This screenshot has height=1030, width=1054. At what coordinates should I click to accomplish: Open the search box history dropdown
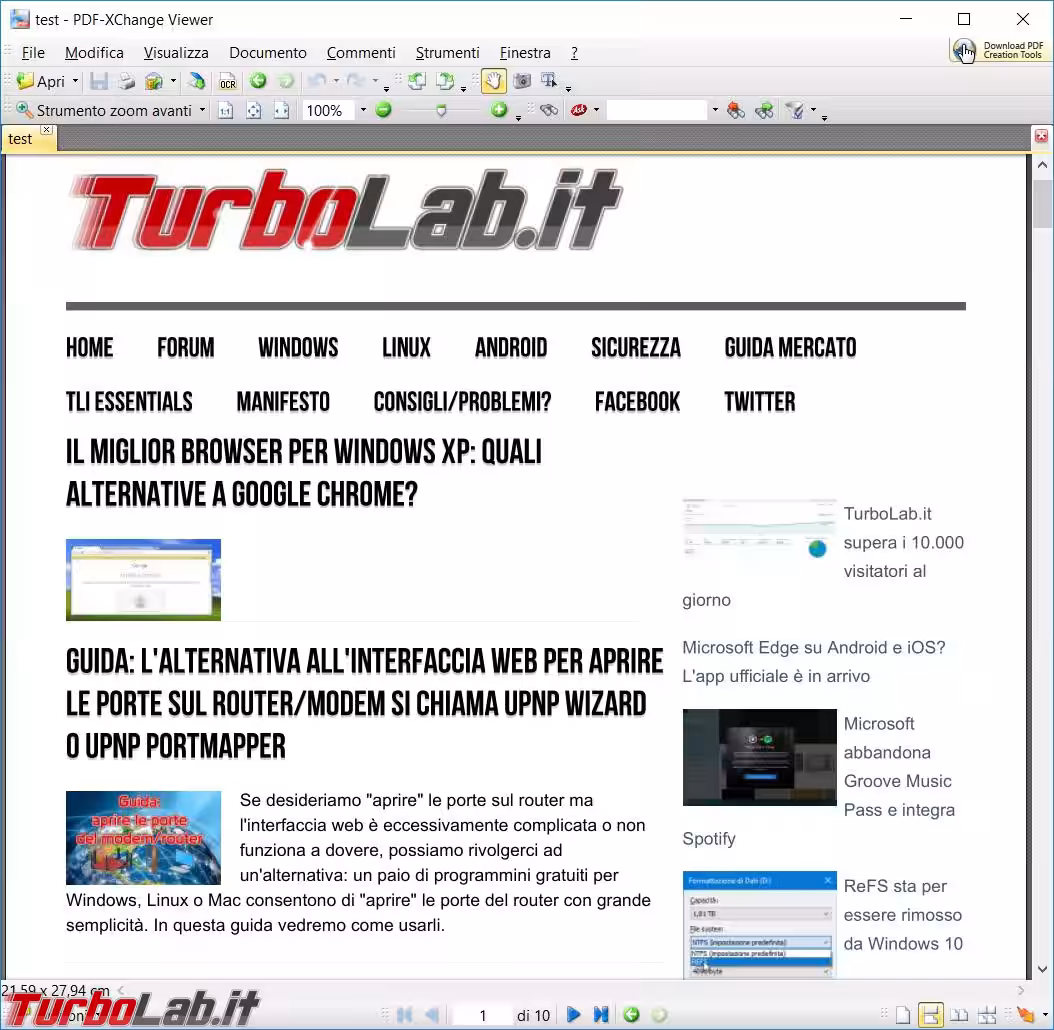(715, 110)
